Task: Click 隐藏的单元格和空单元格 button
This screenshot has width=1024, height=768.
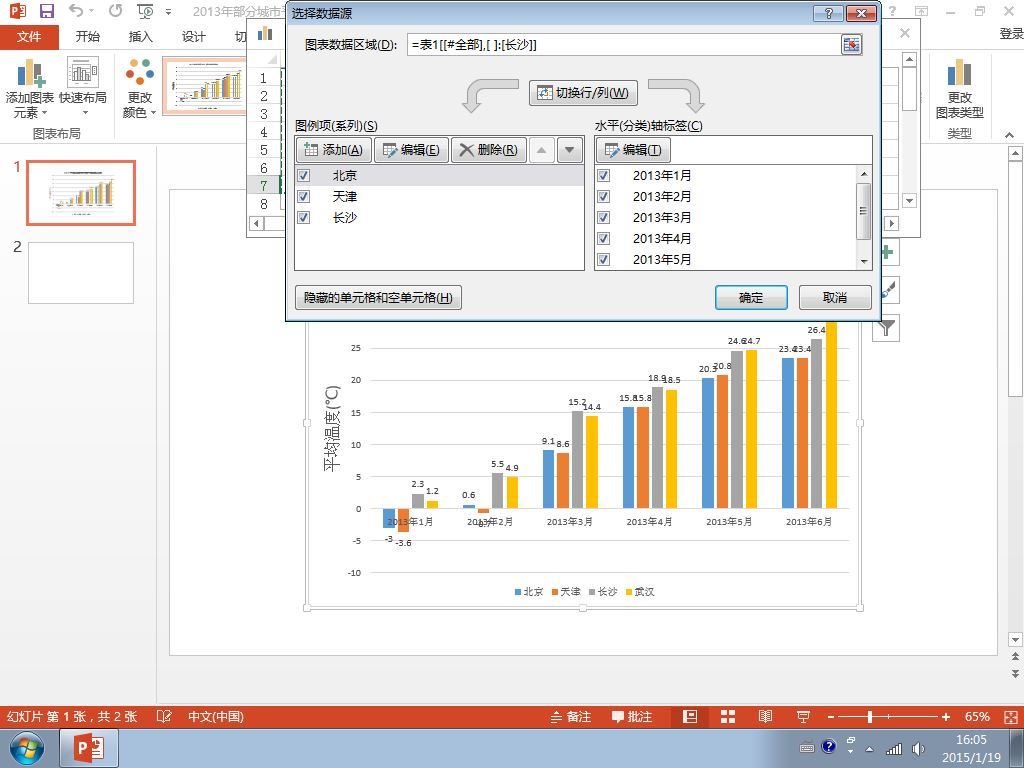Action: pyautogui.click(x=379, y=298)
